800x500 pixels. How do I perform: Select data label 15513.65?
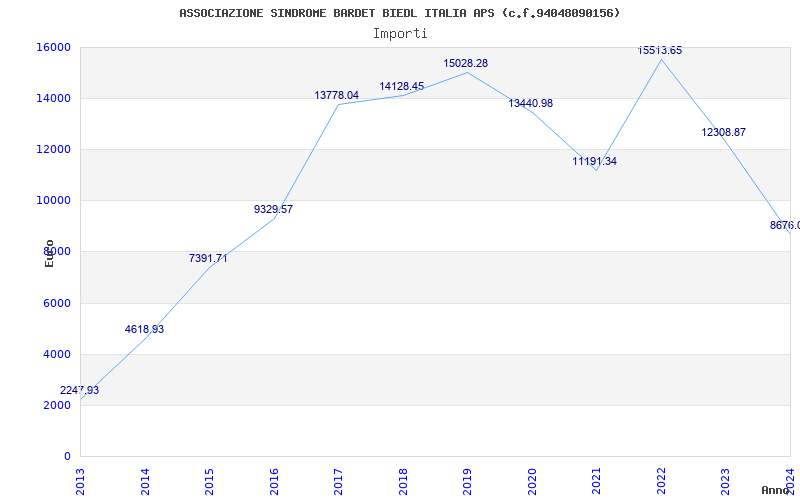point(660,51)
